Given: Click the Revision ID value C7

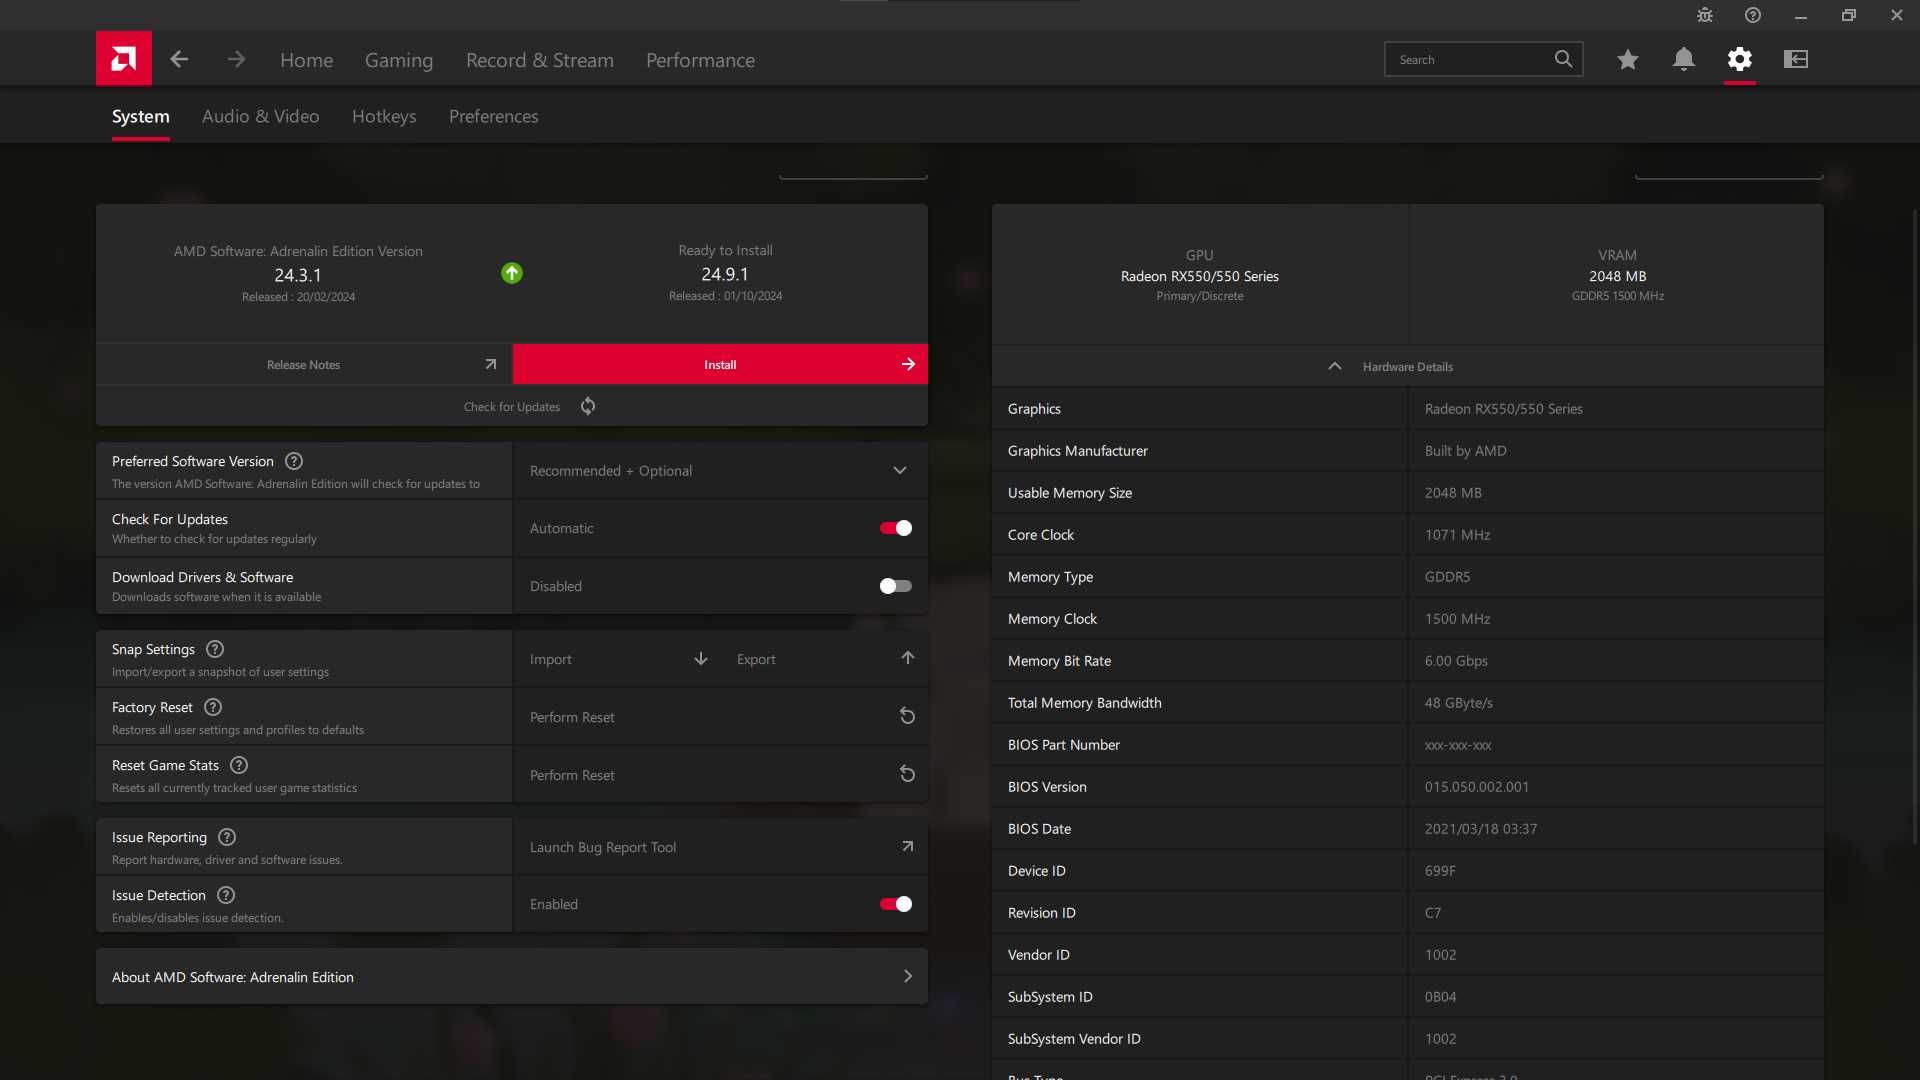Looking at the screenshot, I should point(1433,913).
